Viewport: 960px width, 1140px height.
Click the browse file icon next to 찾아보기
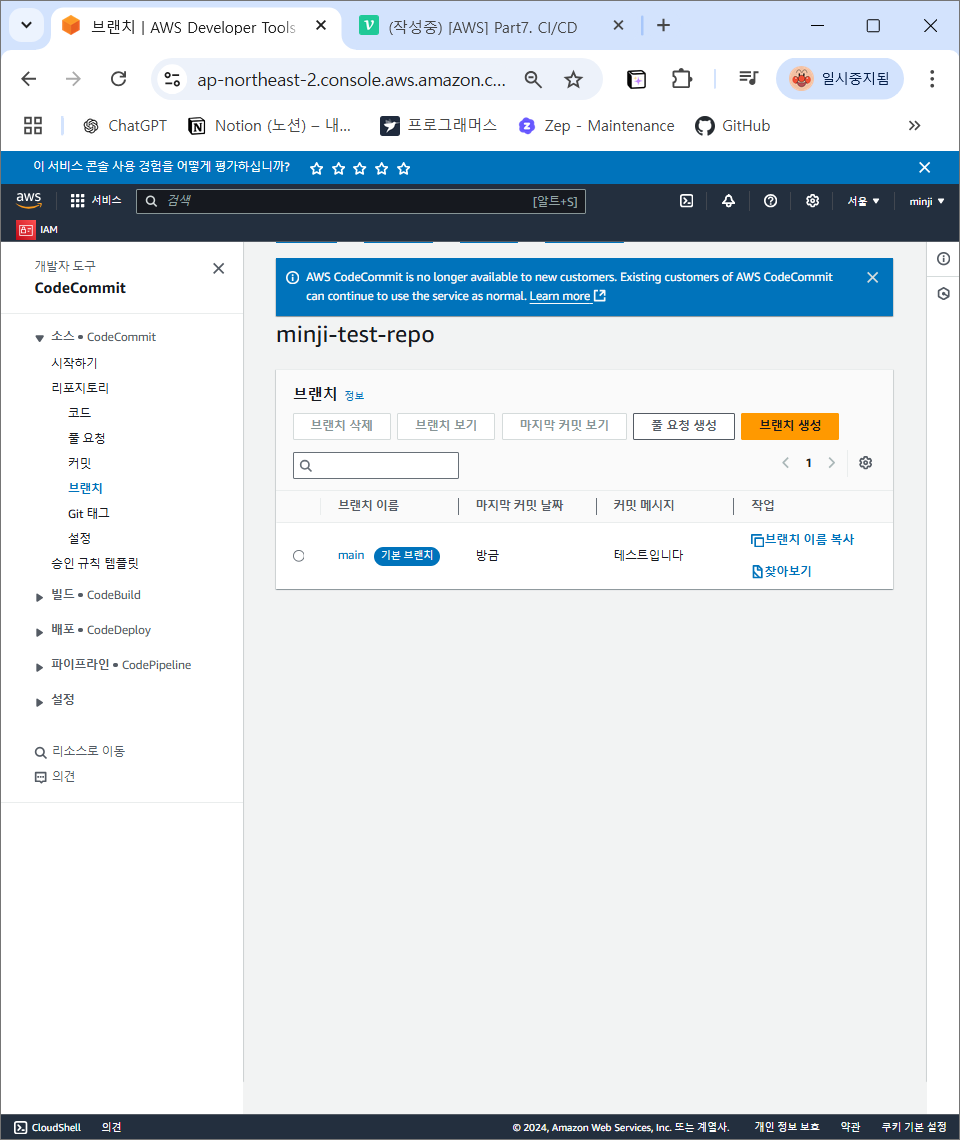pyautogui.click(x=757, y=572)
